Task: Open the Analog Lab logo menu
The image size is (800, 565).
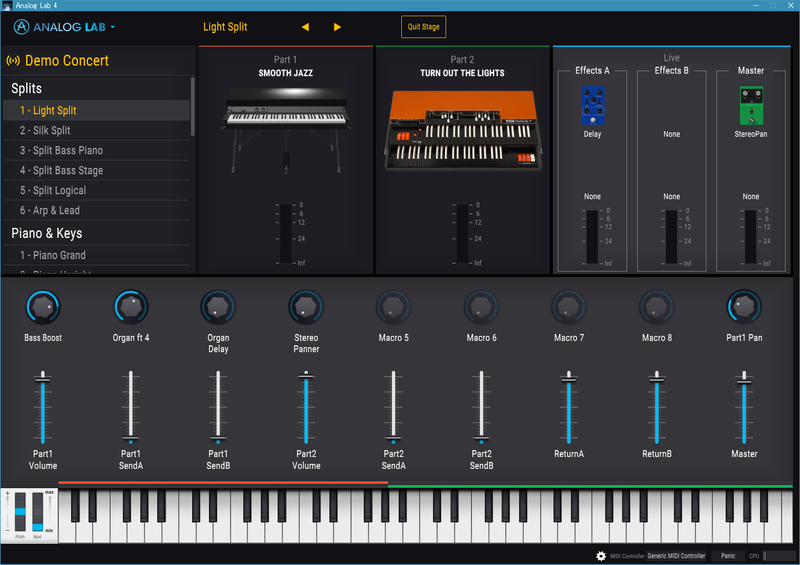Action: (x=64, y=27)
